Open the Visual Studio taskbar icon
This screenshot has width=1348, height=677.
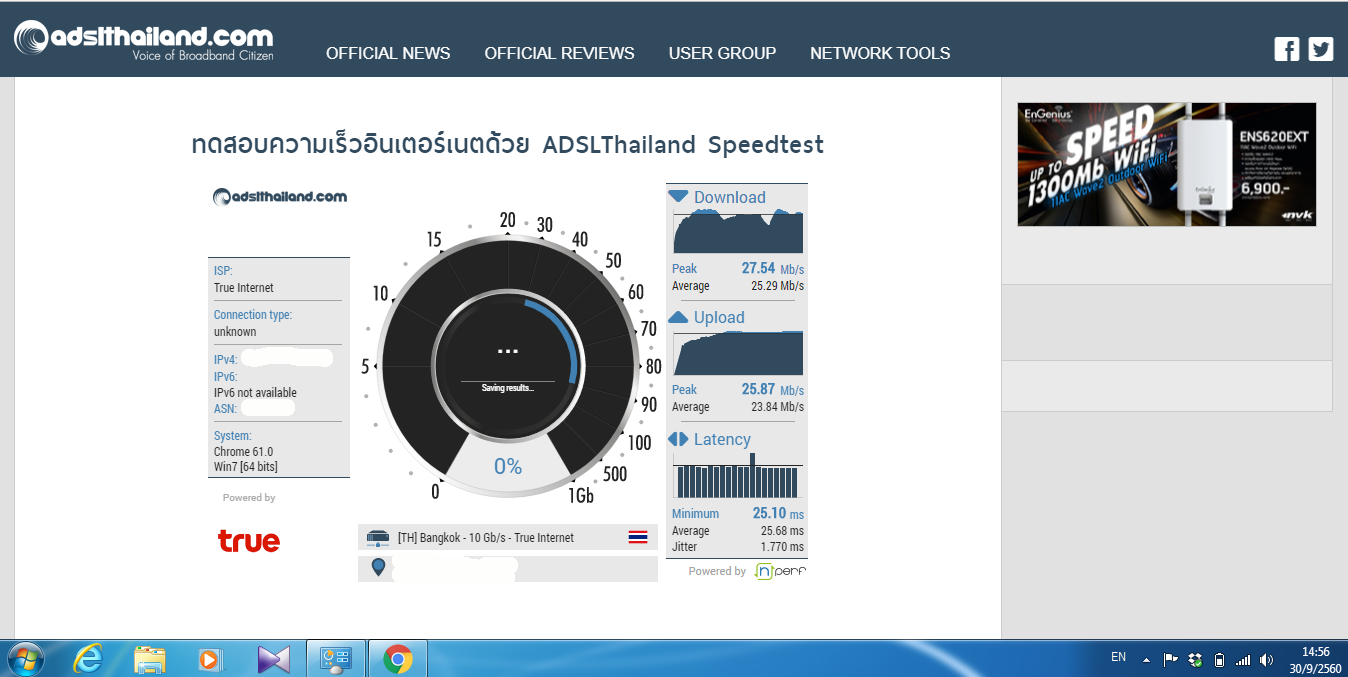[273, 659]
